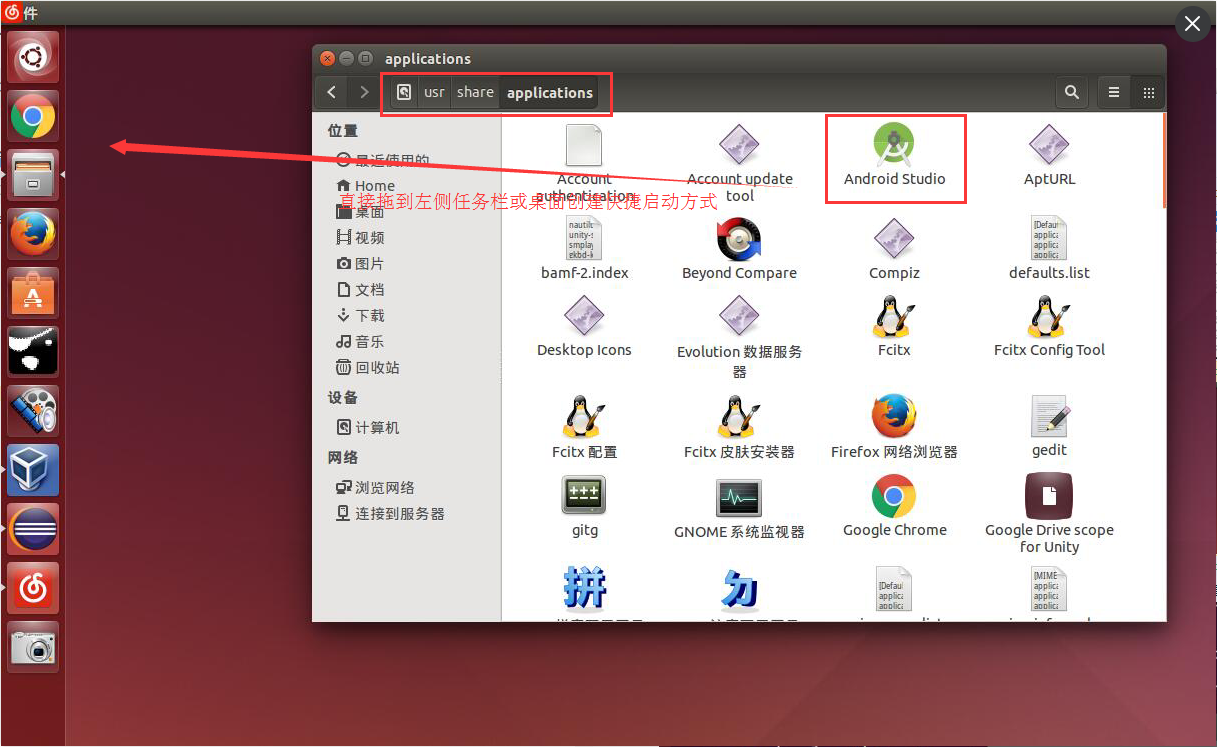Viewport: 1217px width, 747px height.
Task: Switch to icon grid view
Action: (x=1148, y=93)
